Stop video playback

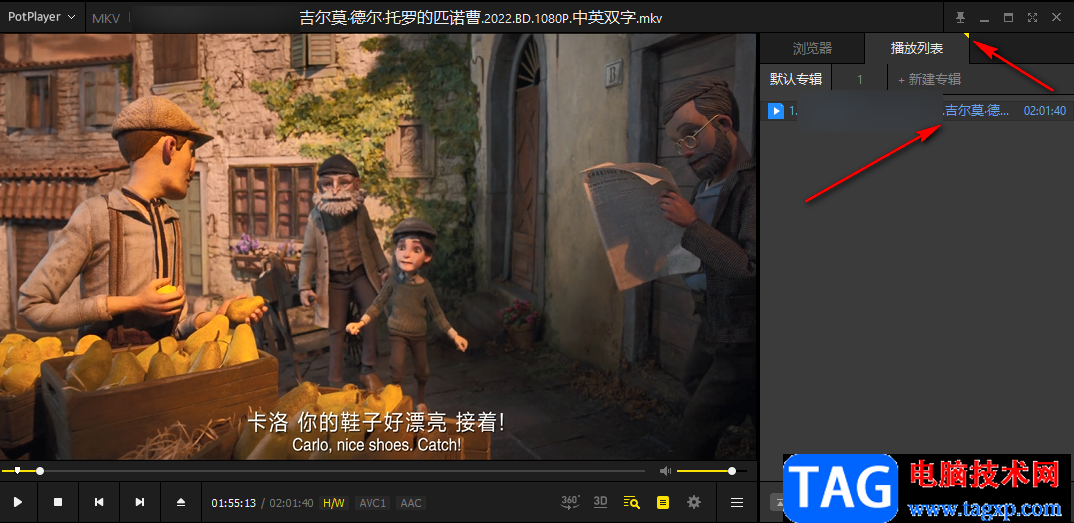[58, 502]
